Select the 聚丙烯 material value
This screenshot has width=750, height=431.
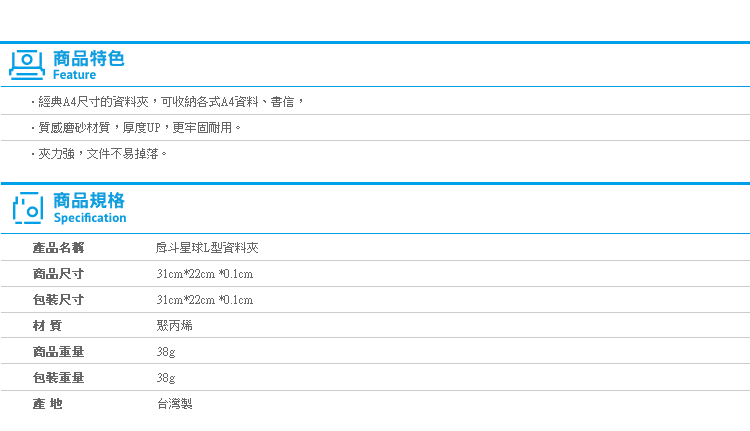[x=175, y=326]
